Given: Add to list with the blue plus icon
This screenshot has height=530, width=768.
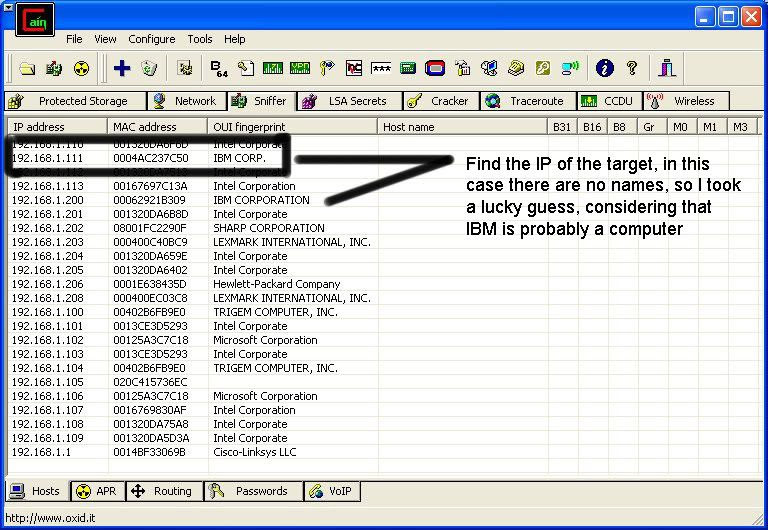Looking at the screenshot, I should click(x=121, y=68).
